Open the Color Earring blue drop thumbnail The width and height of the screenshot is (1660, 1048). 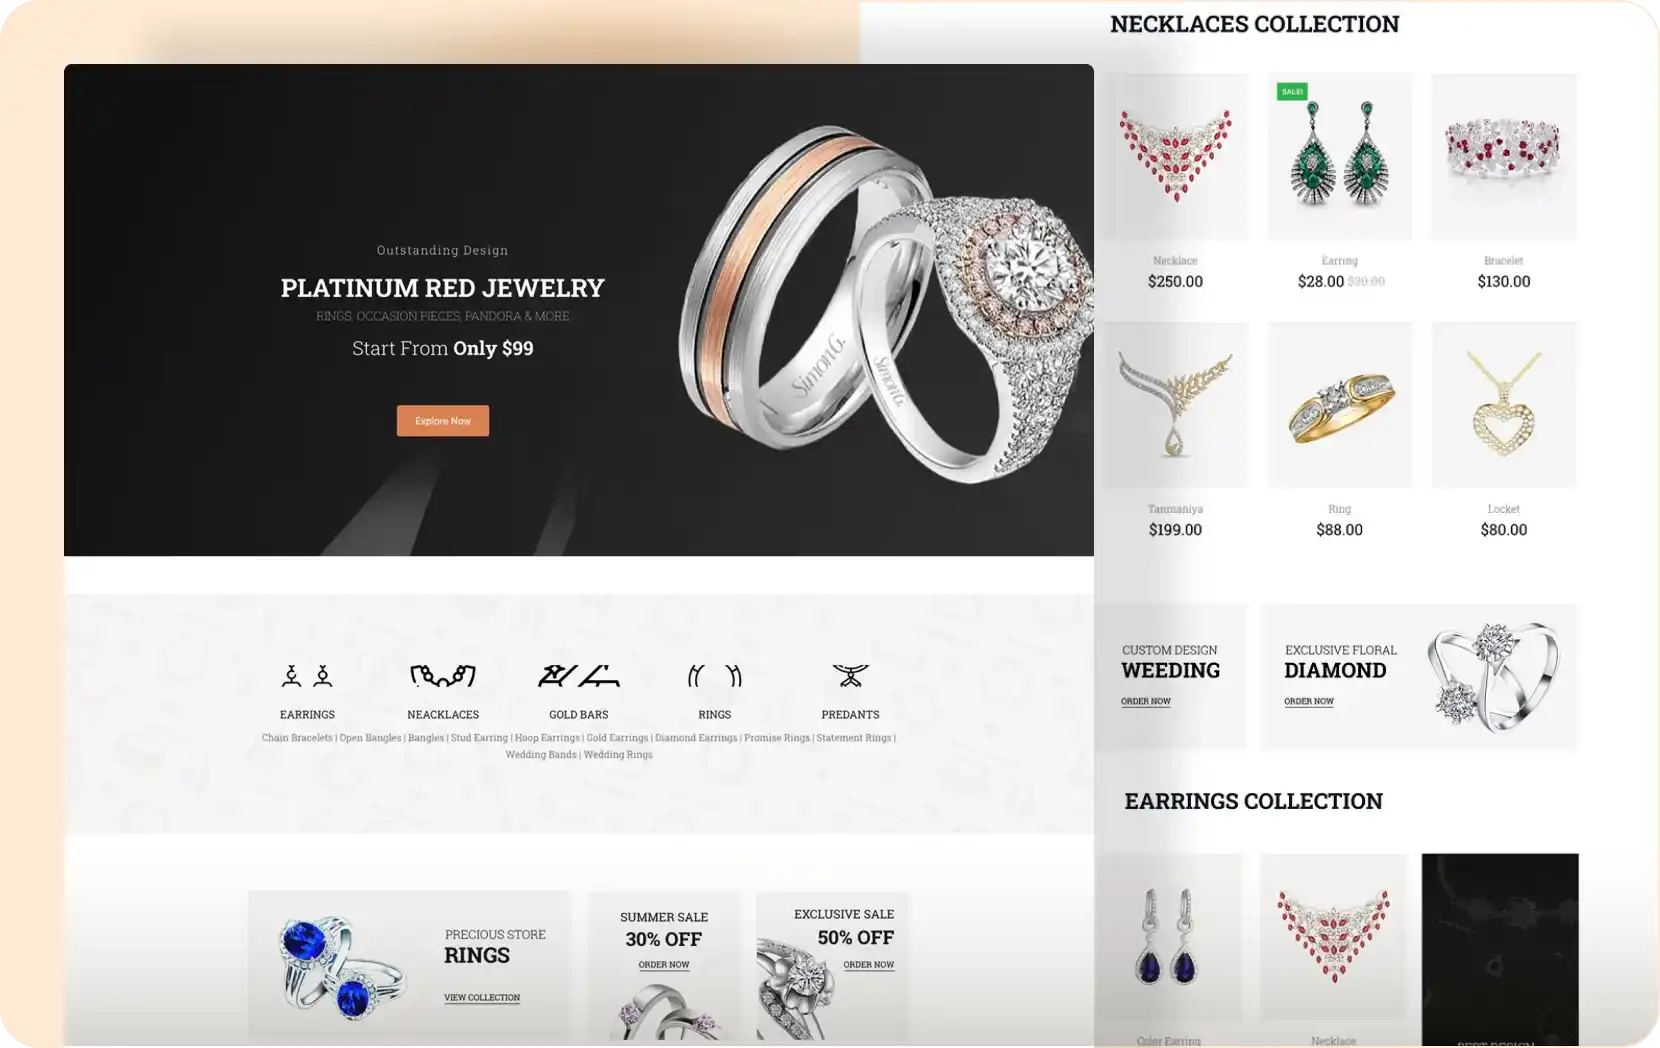[1168, 938]
